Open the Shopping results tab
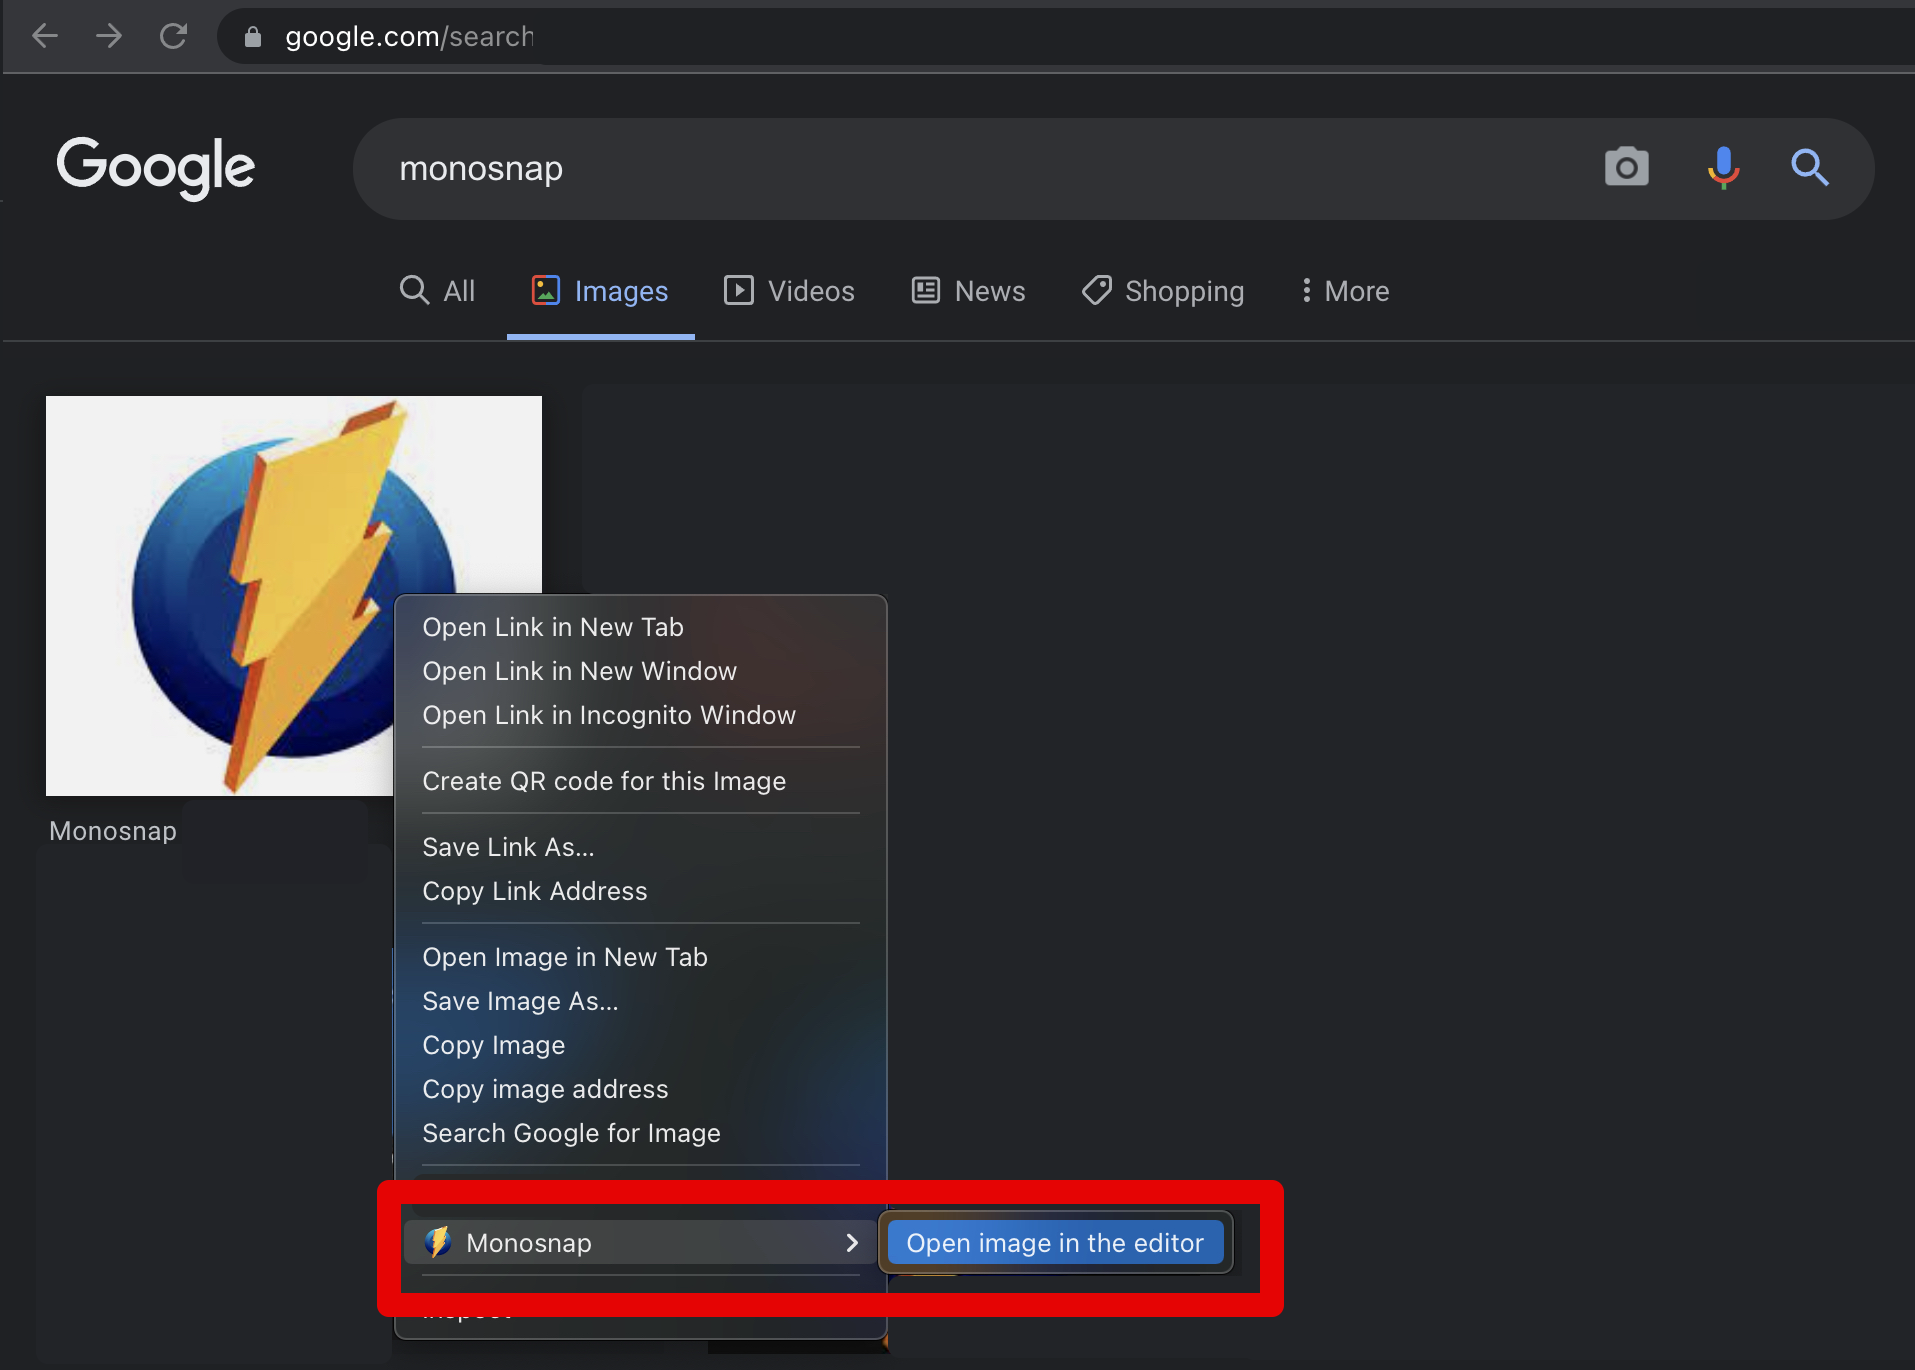The width and height of the screenshot is (1915, 1370). coord(1163,291)
